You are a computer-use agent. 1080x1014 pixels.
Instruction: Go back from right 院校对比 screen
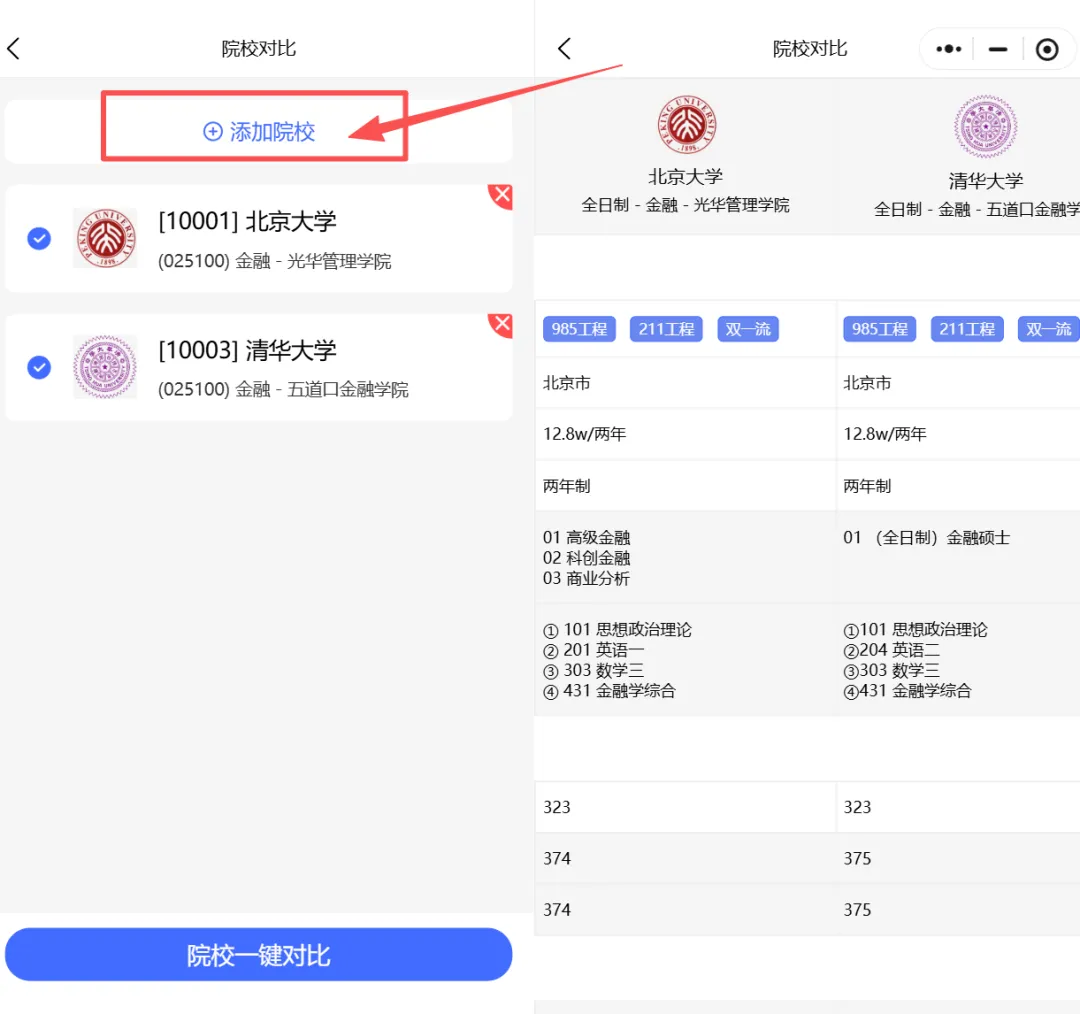(x=564, y=49)
